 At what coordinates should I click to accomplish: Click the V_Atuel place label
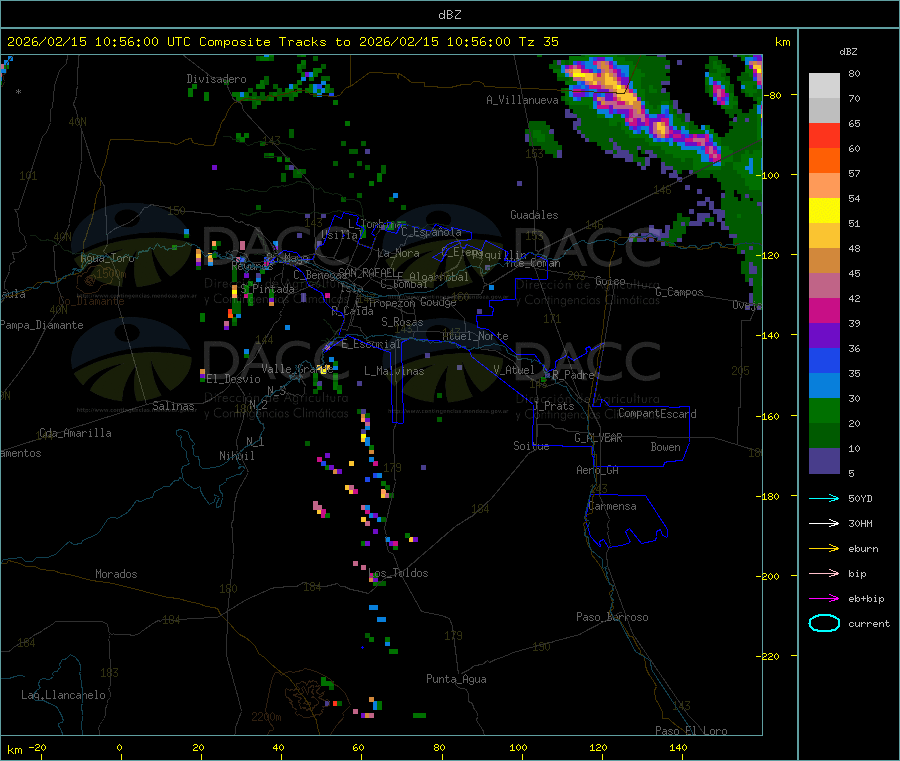click(514, 370)
